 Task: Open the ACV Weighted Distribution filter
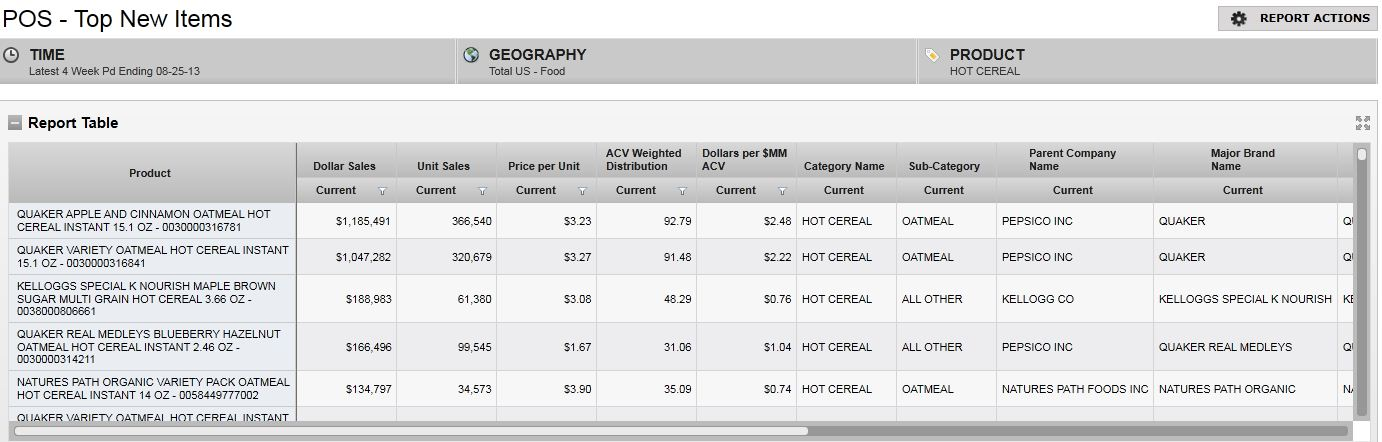682,191
